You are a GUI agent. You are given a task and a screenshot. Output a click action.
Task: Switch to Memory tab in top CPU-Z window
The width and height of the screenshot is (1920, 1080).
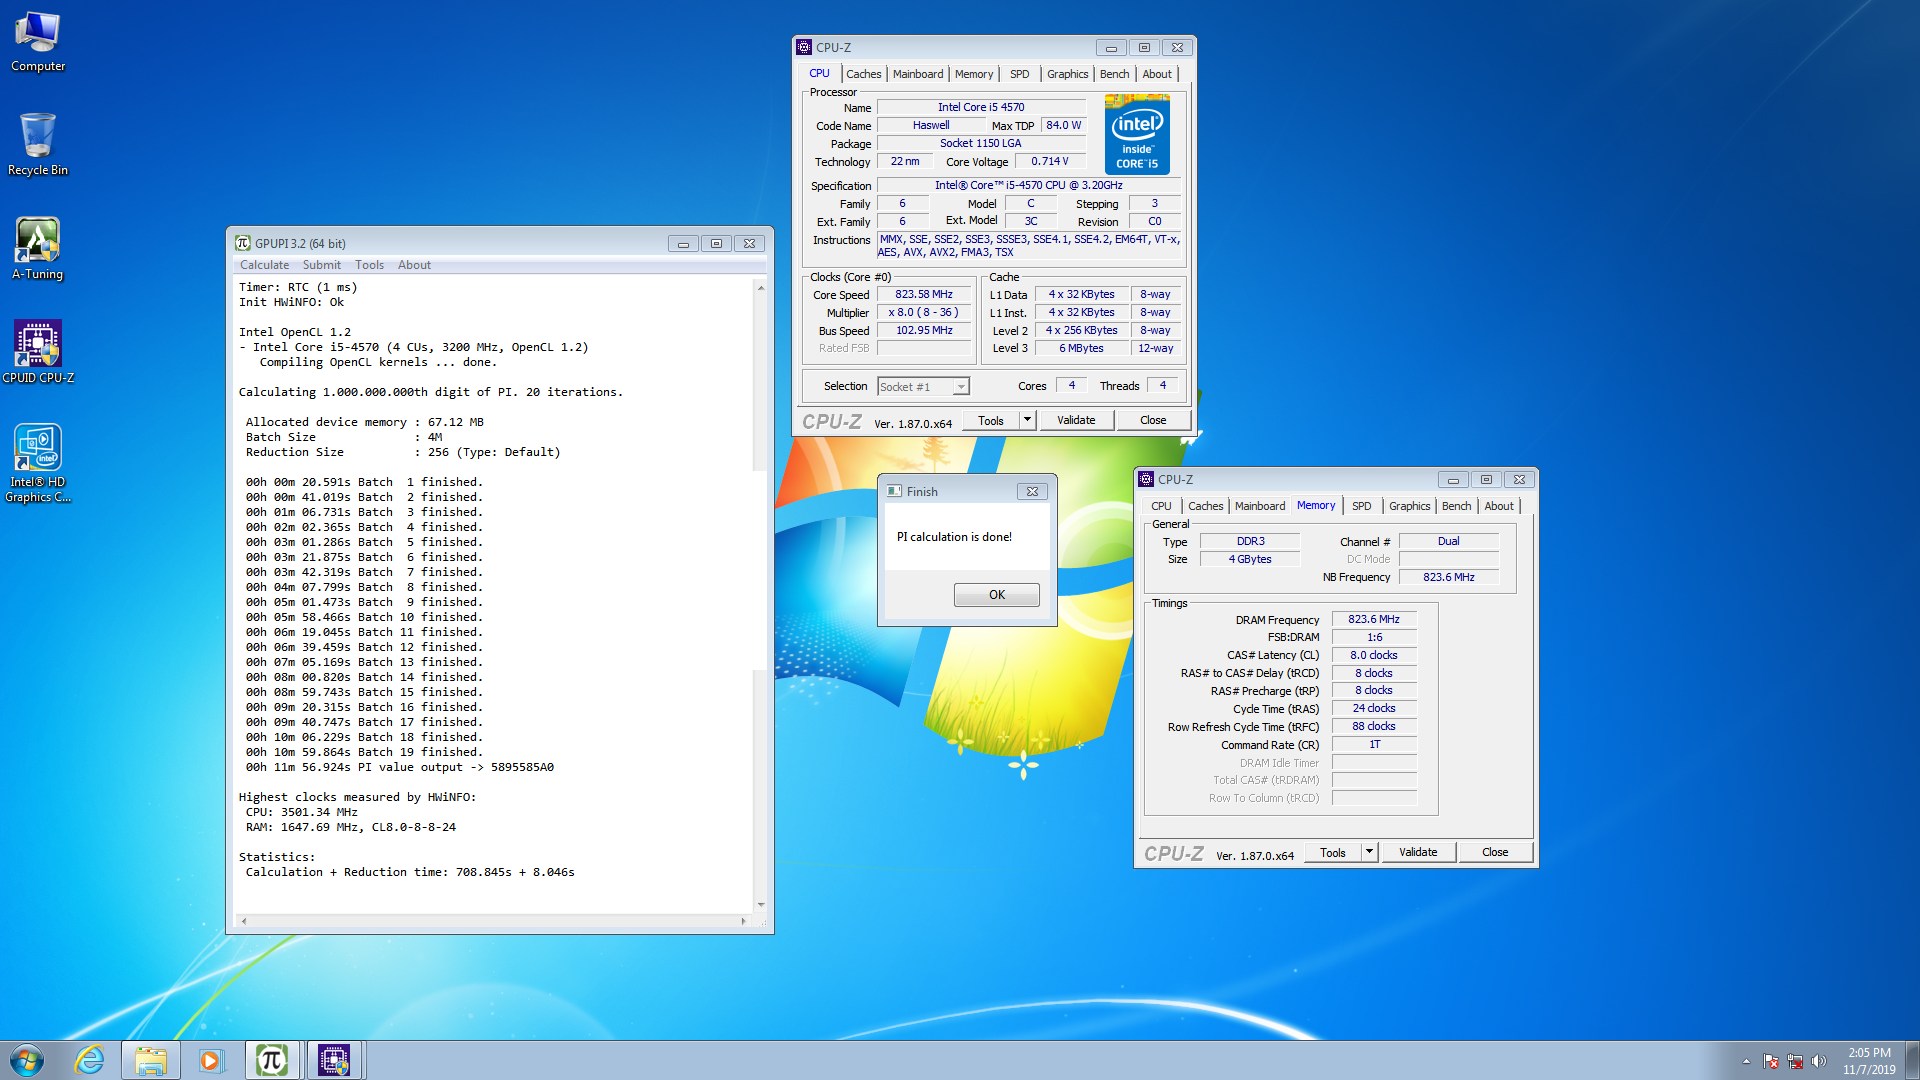(974, 74)
